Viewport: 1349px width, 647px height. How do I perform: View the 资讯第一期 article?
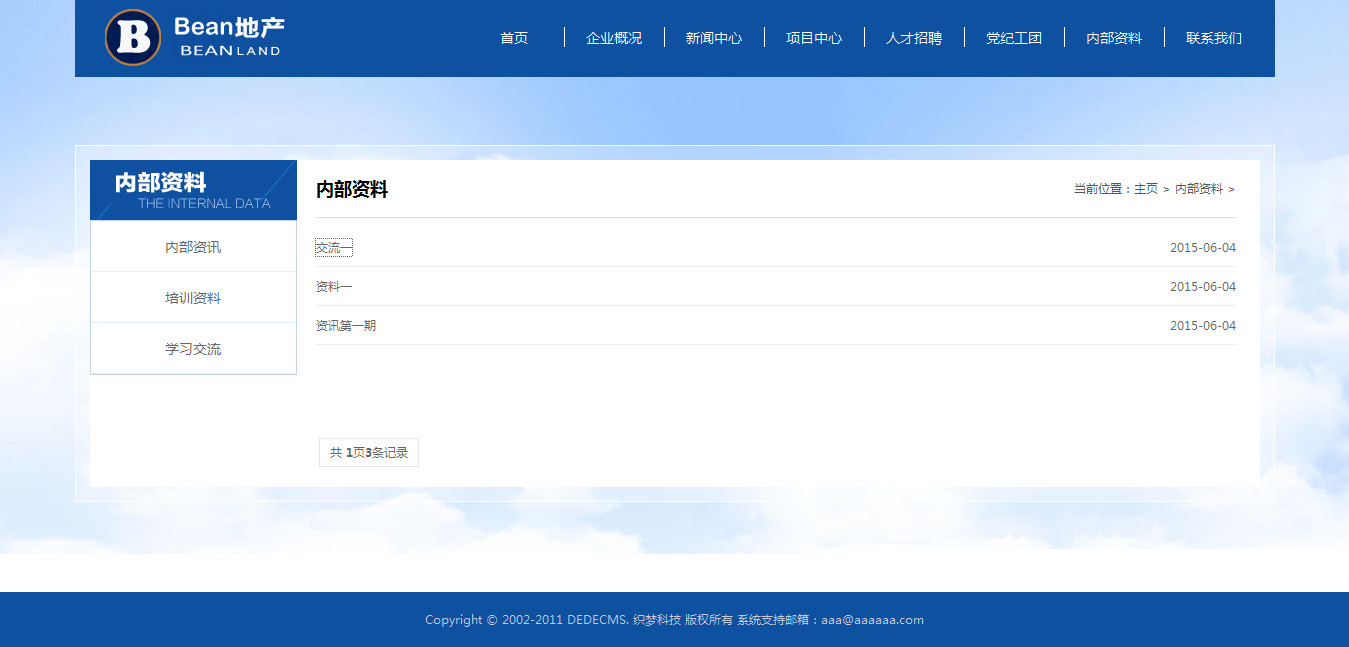pos(346,326)
